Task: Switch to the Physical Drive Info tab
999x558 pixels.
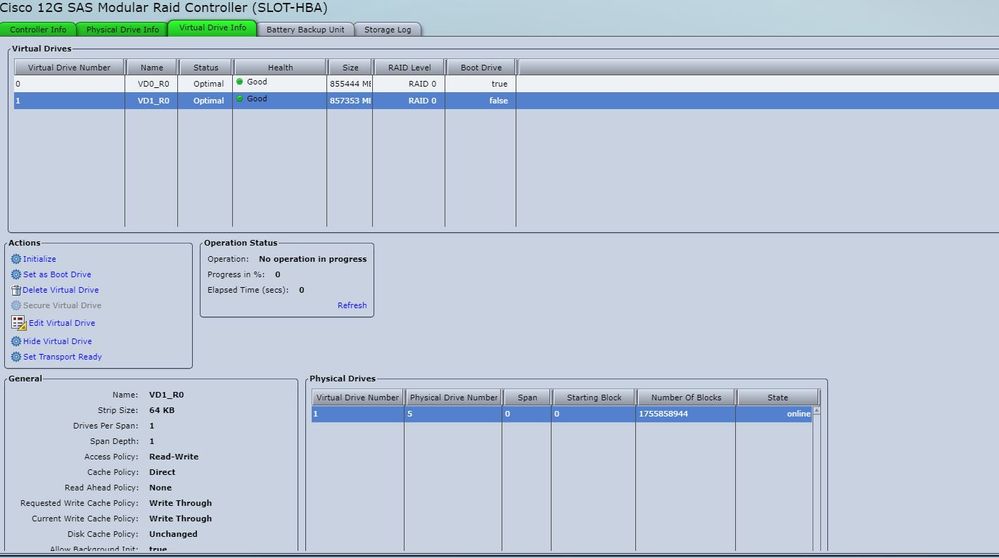Action: [122, 29]
